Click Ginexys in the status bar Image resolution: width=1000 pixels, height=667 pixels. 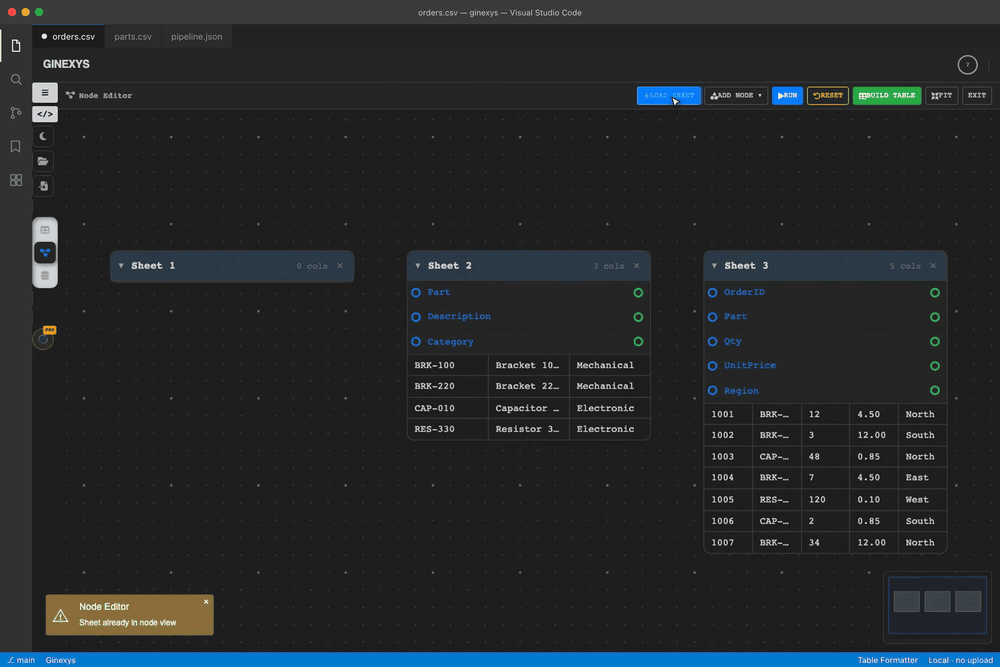[x=61, y=660]
